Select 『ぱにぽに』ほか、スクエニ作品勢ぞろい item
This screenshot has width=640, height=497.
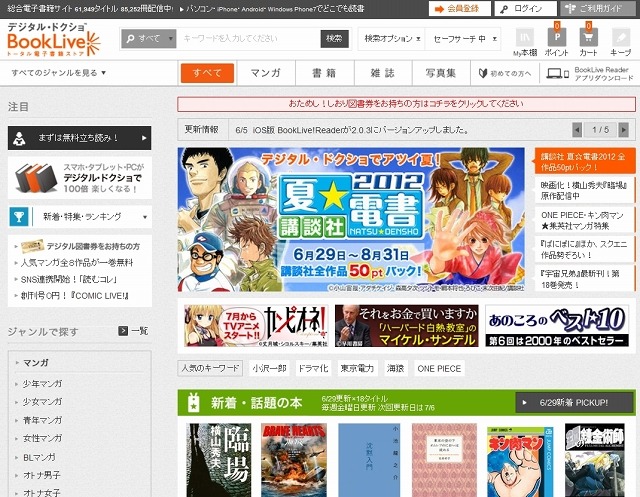coord(584,249)
